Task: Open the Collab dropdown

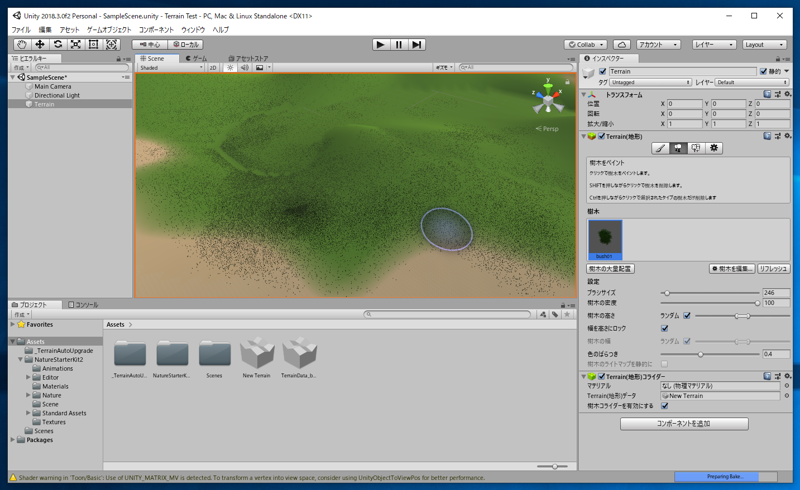Action: pyautogui.click(x=586, y=44)
